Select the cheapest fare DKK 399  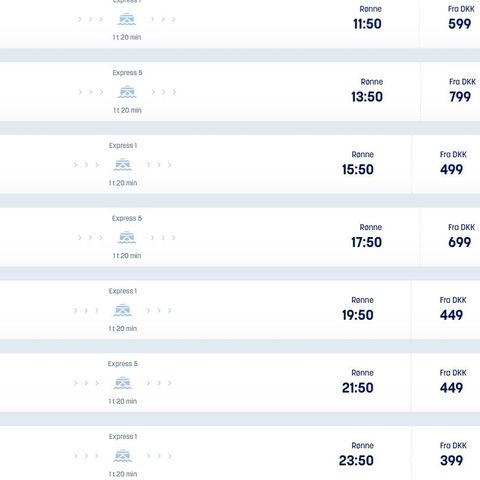pos(453,454)
